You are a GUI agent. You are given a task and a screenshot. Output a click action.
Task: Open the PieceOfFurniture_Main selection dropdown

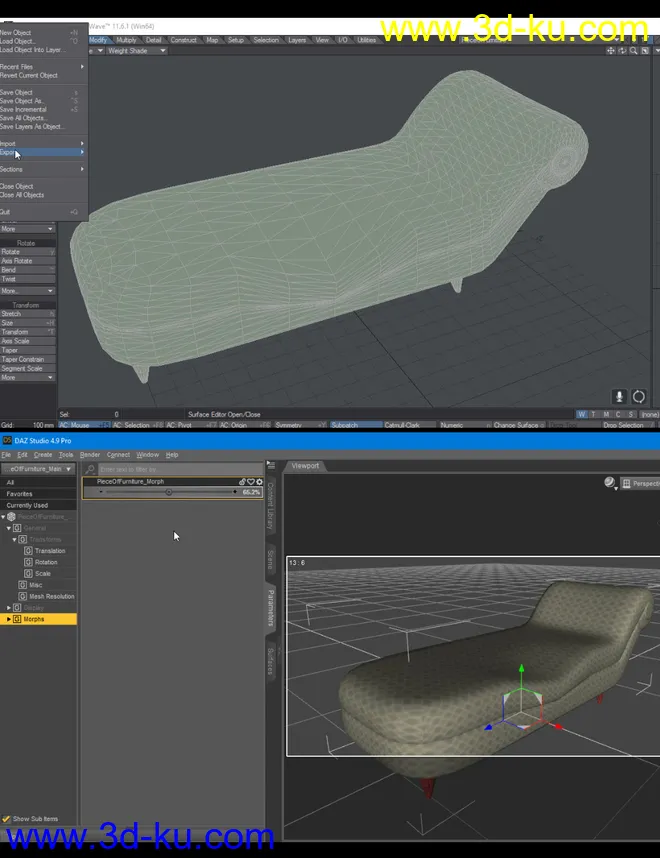point(38,468)
